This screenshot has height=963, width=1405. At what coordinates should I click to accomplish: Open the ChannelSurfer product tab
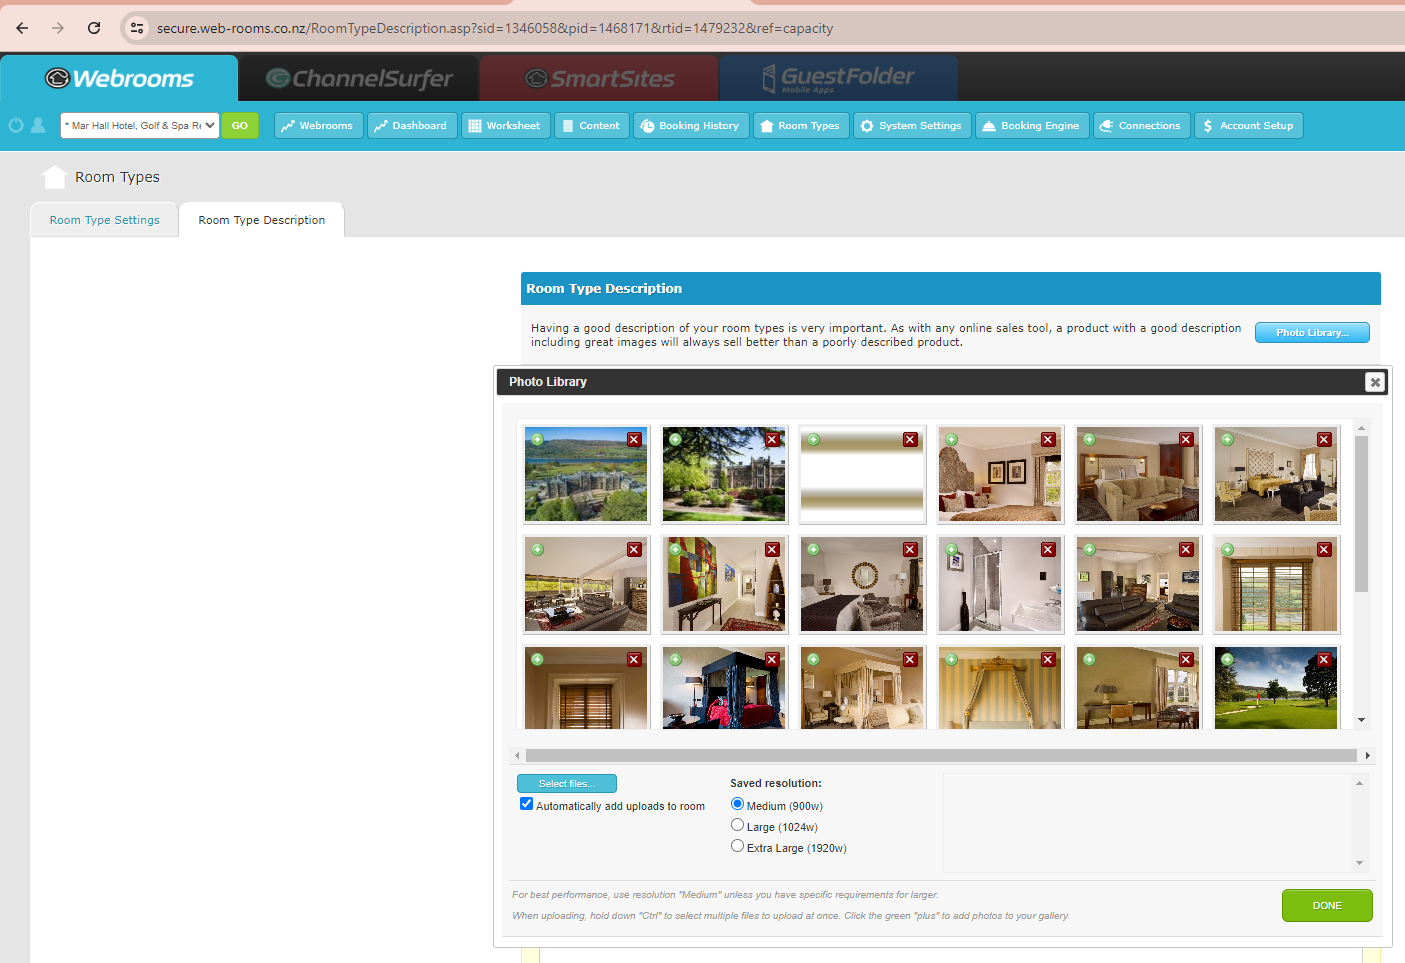click(x=359, y=78)
